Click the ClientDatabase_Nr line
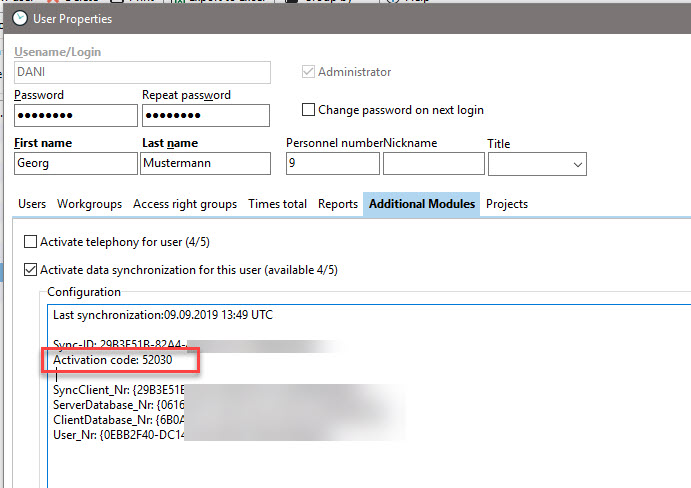Viewport: 691px width, 488px height. coord(119,420)
